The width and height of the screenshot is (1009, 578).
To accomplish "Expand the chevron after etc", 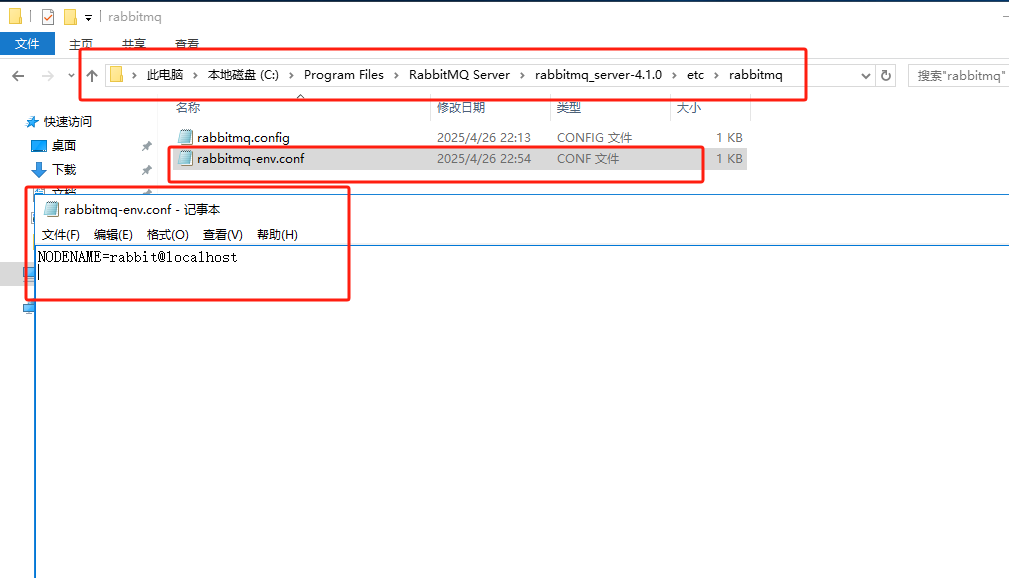I will tap(716, 75).
